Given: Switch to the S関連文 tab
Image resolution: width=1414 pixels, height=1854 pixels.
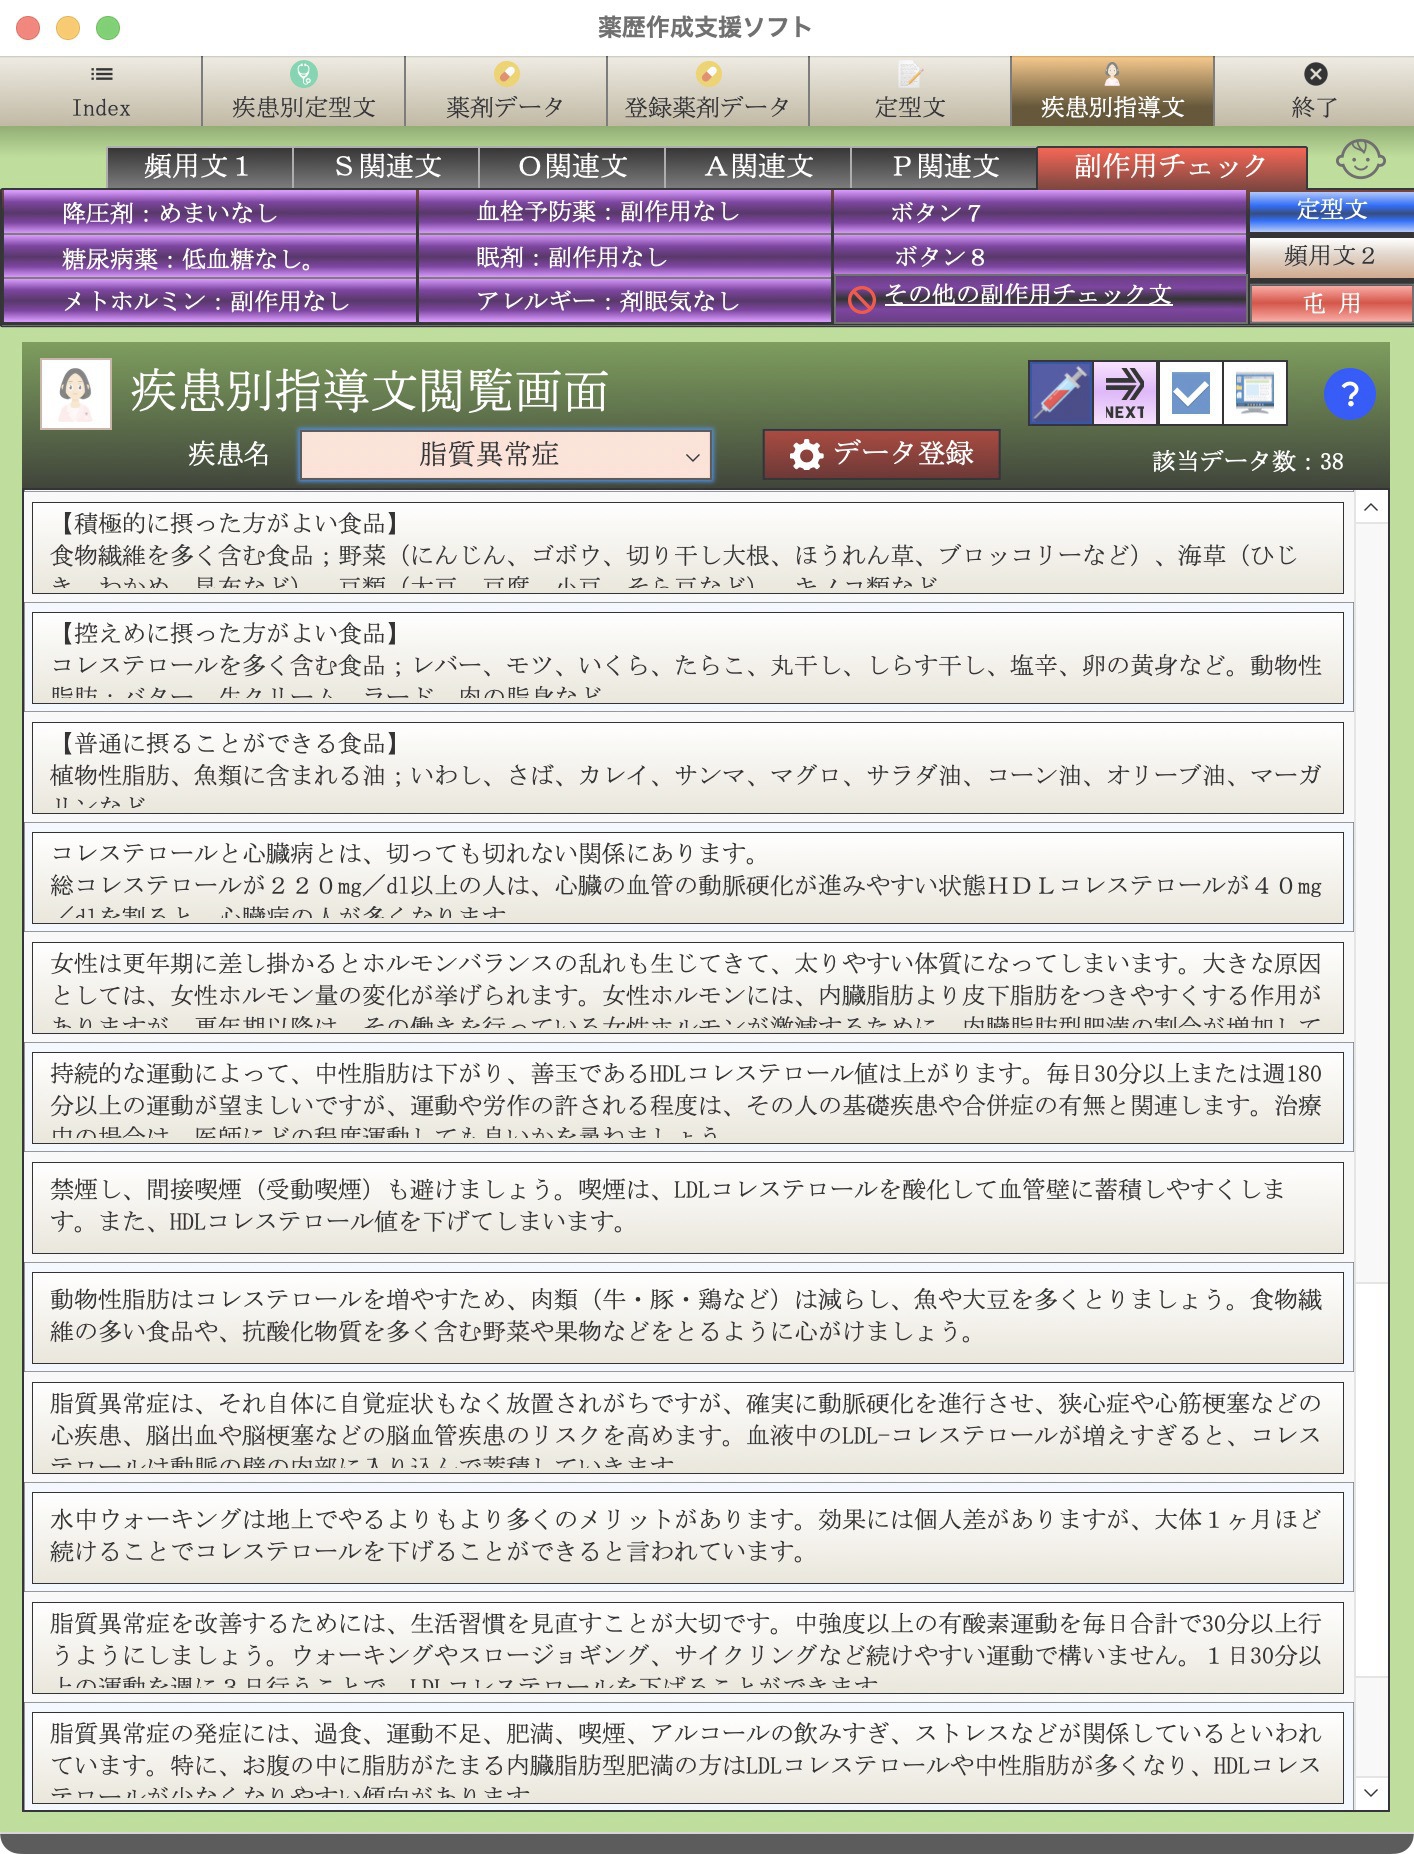Looking at the screenshot, I should tap(386, 166).
